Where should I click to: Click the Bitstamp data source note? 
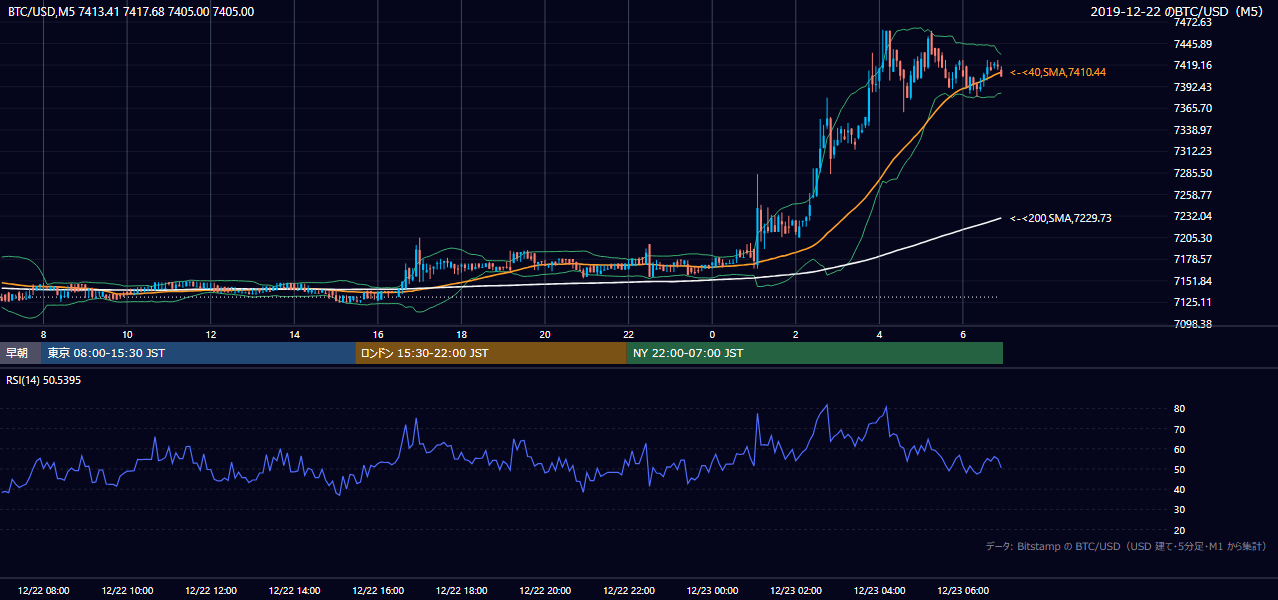[x=1126, y=546]
